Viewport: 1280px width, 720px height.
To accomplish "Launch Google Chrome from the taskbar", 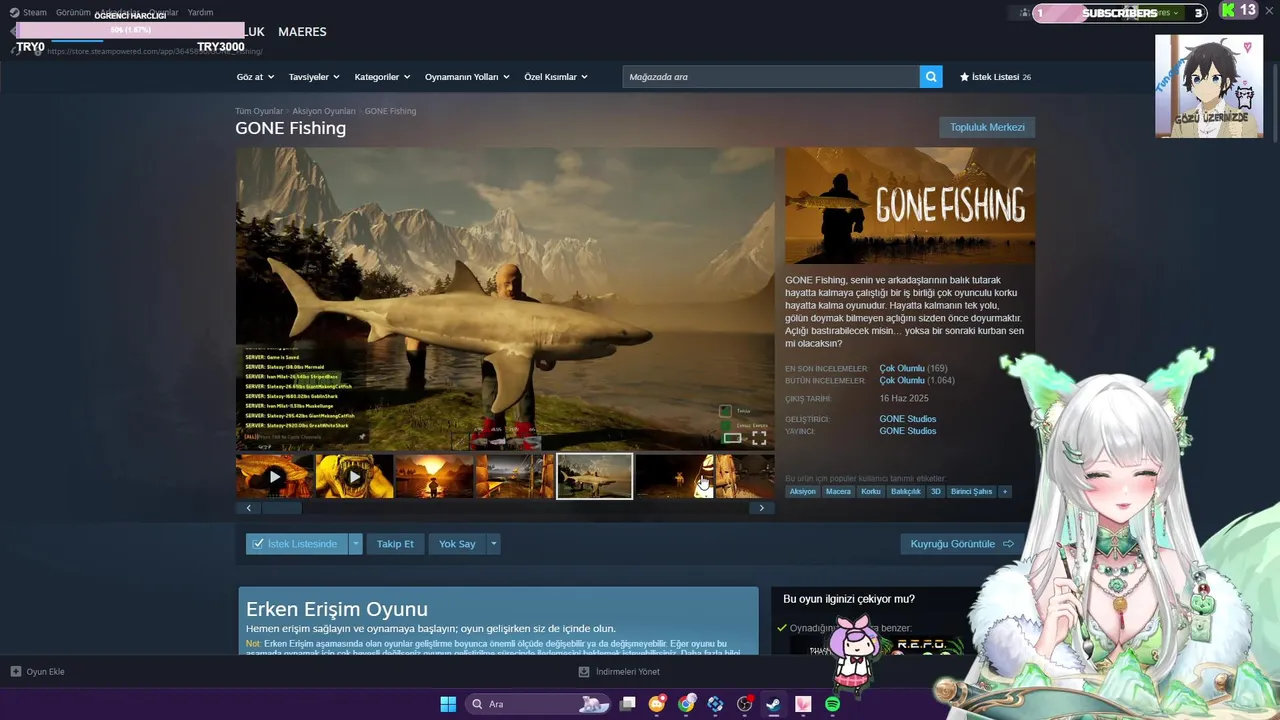I will (686, 704).
